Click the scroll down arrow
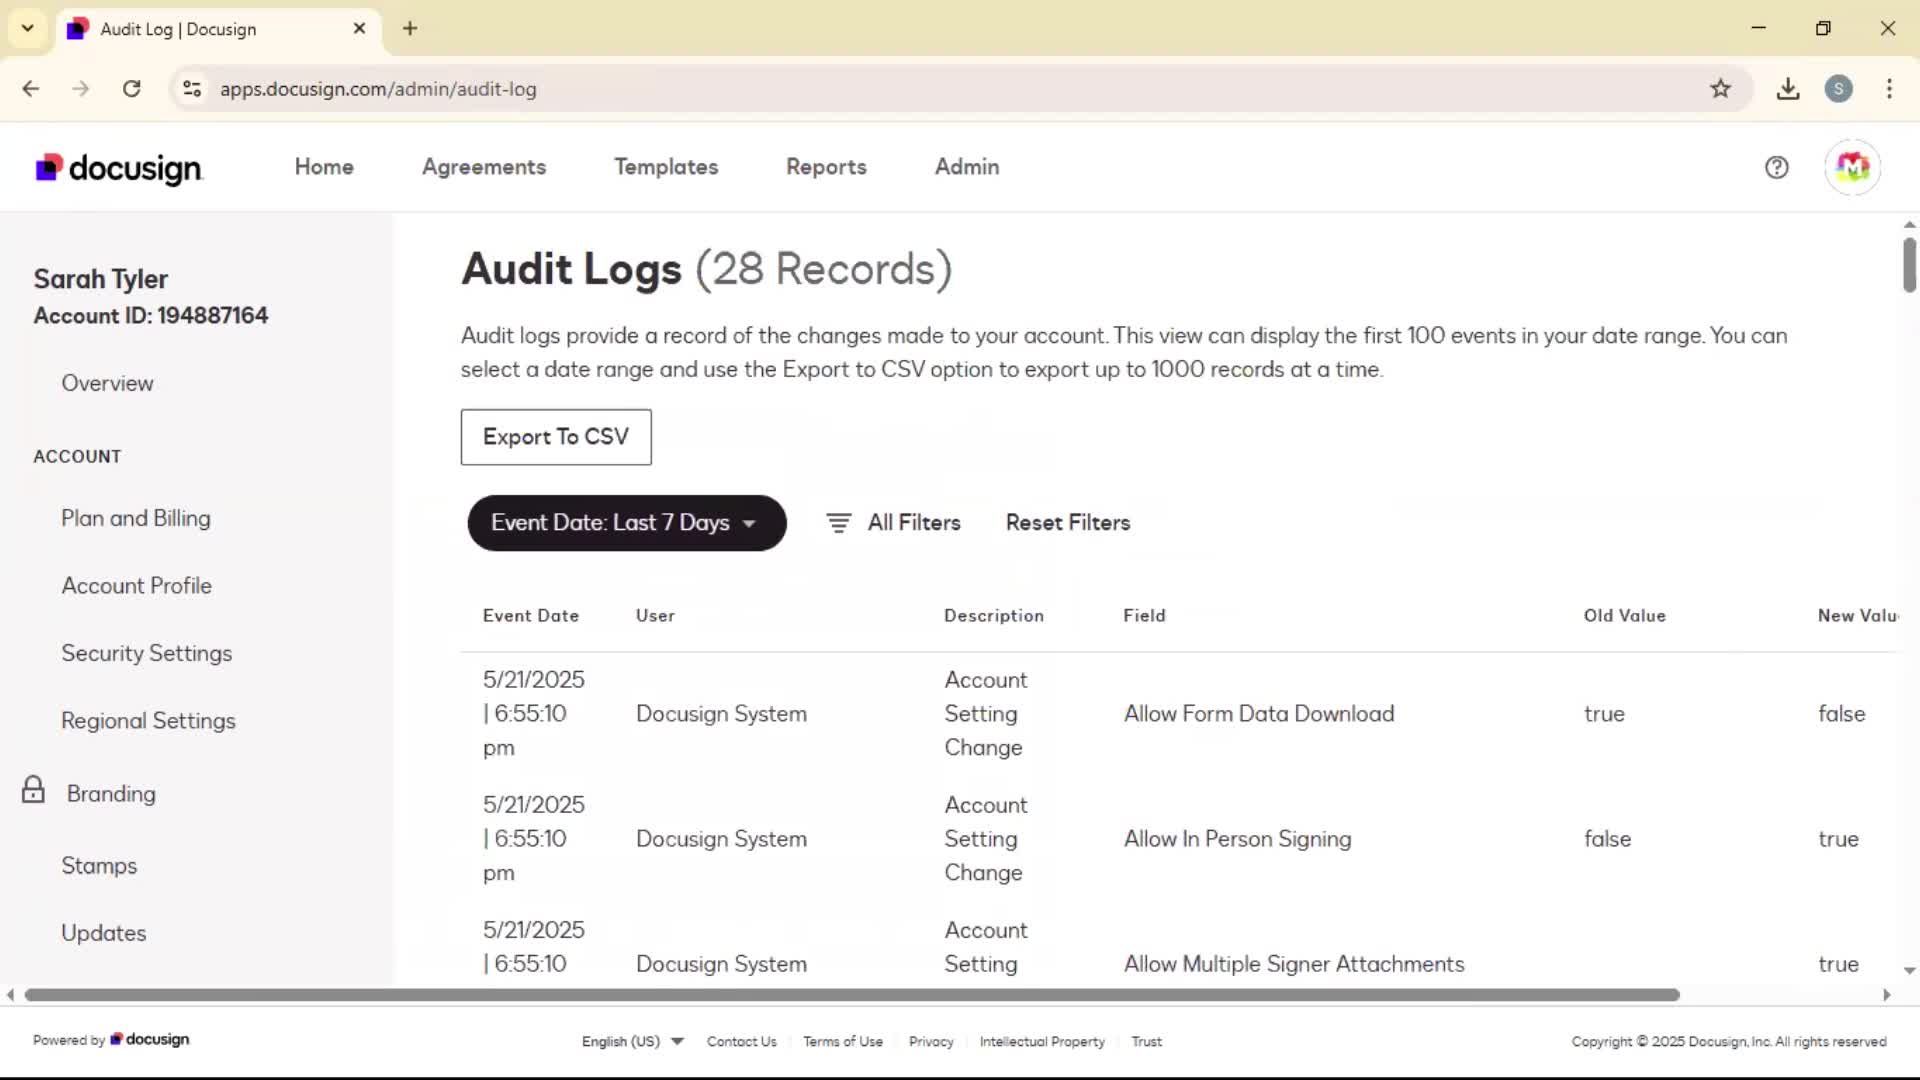 tap(1909, 971)
